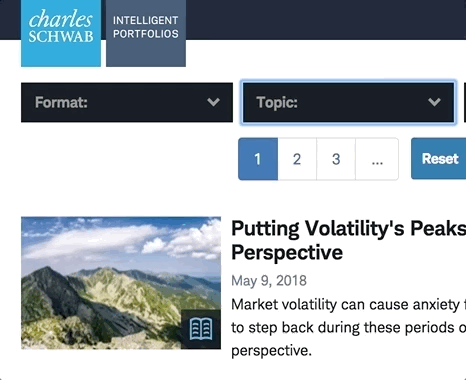466x380 pixels.
Task: Click the May 9, 2018 date text
Action: (x=269, y=281)
